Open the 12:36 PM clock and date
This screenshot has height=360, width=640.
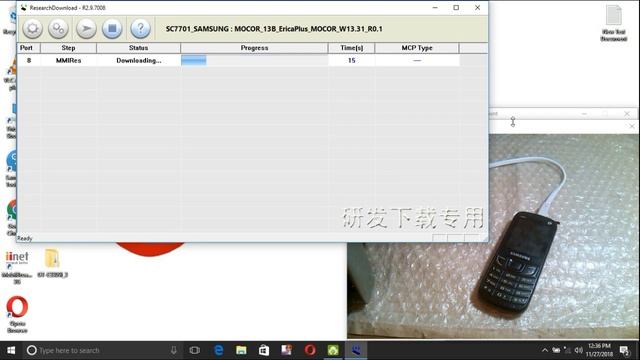point(599,350)
